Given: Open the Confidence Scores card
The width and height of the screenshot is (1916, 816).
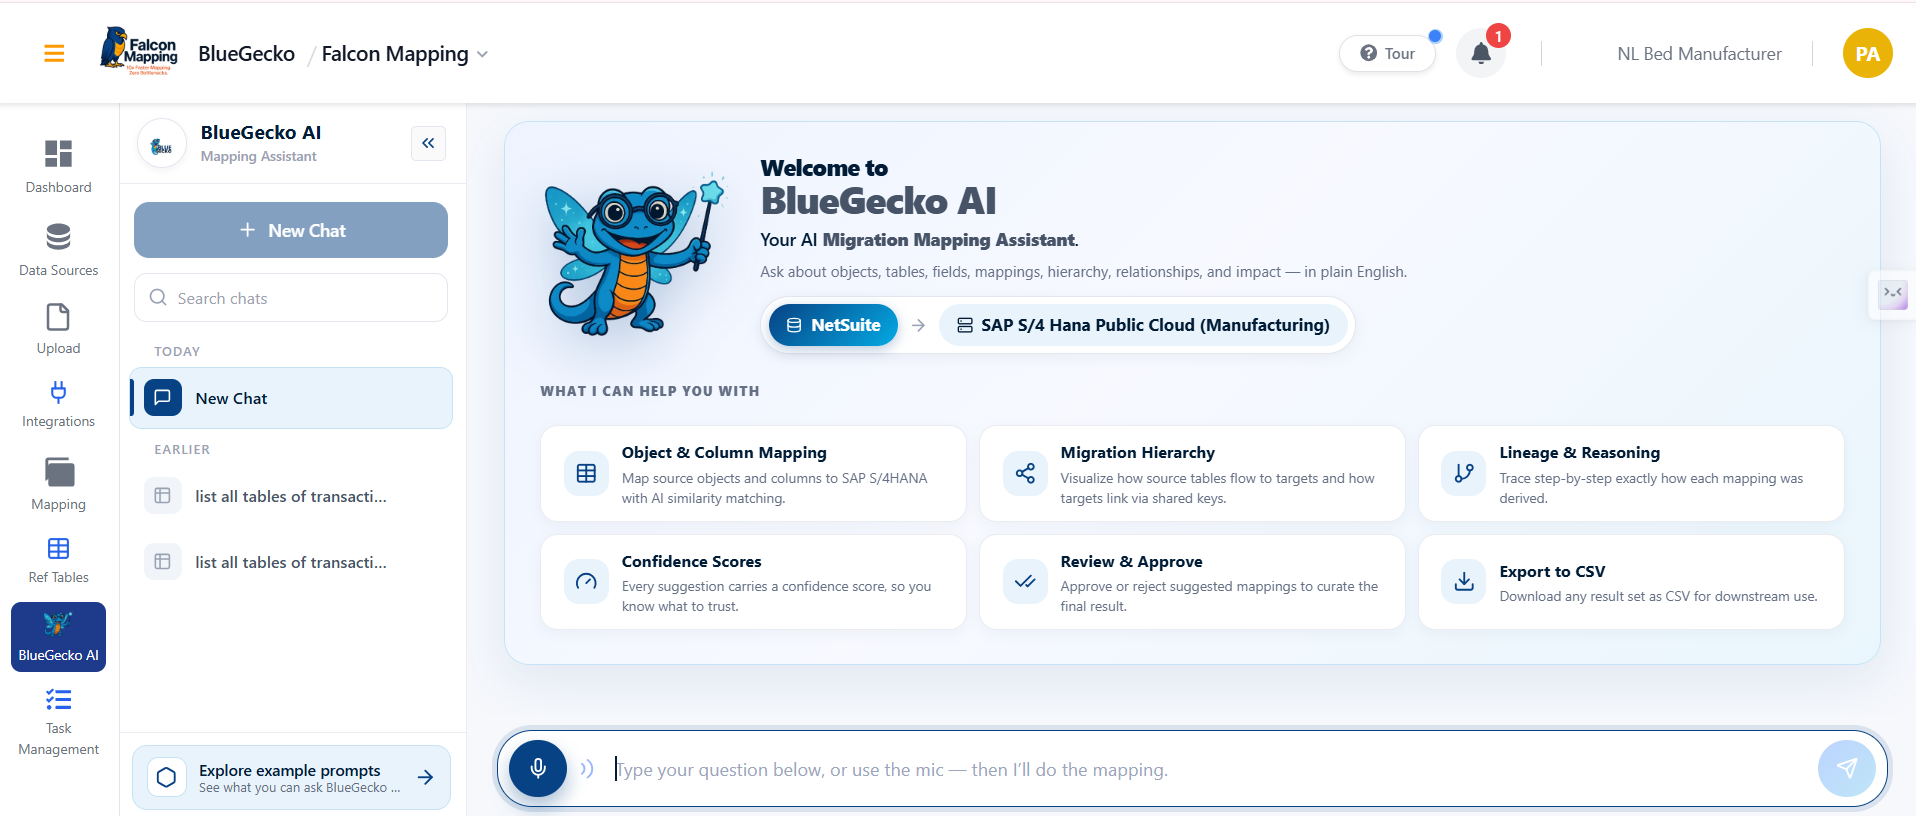Looking at the screenshot, I should pyautogui.click(x=753, y=582).
